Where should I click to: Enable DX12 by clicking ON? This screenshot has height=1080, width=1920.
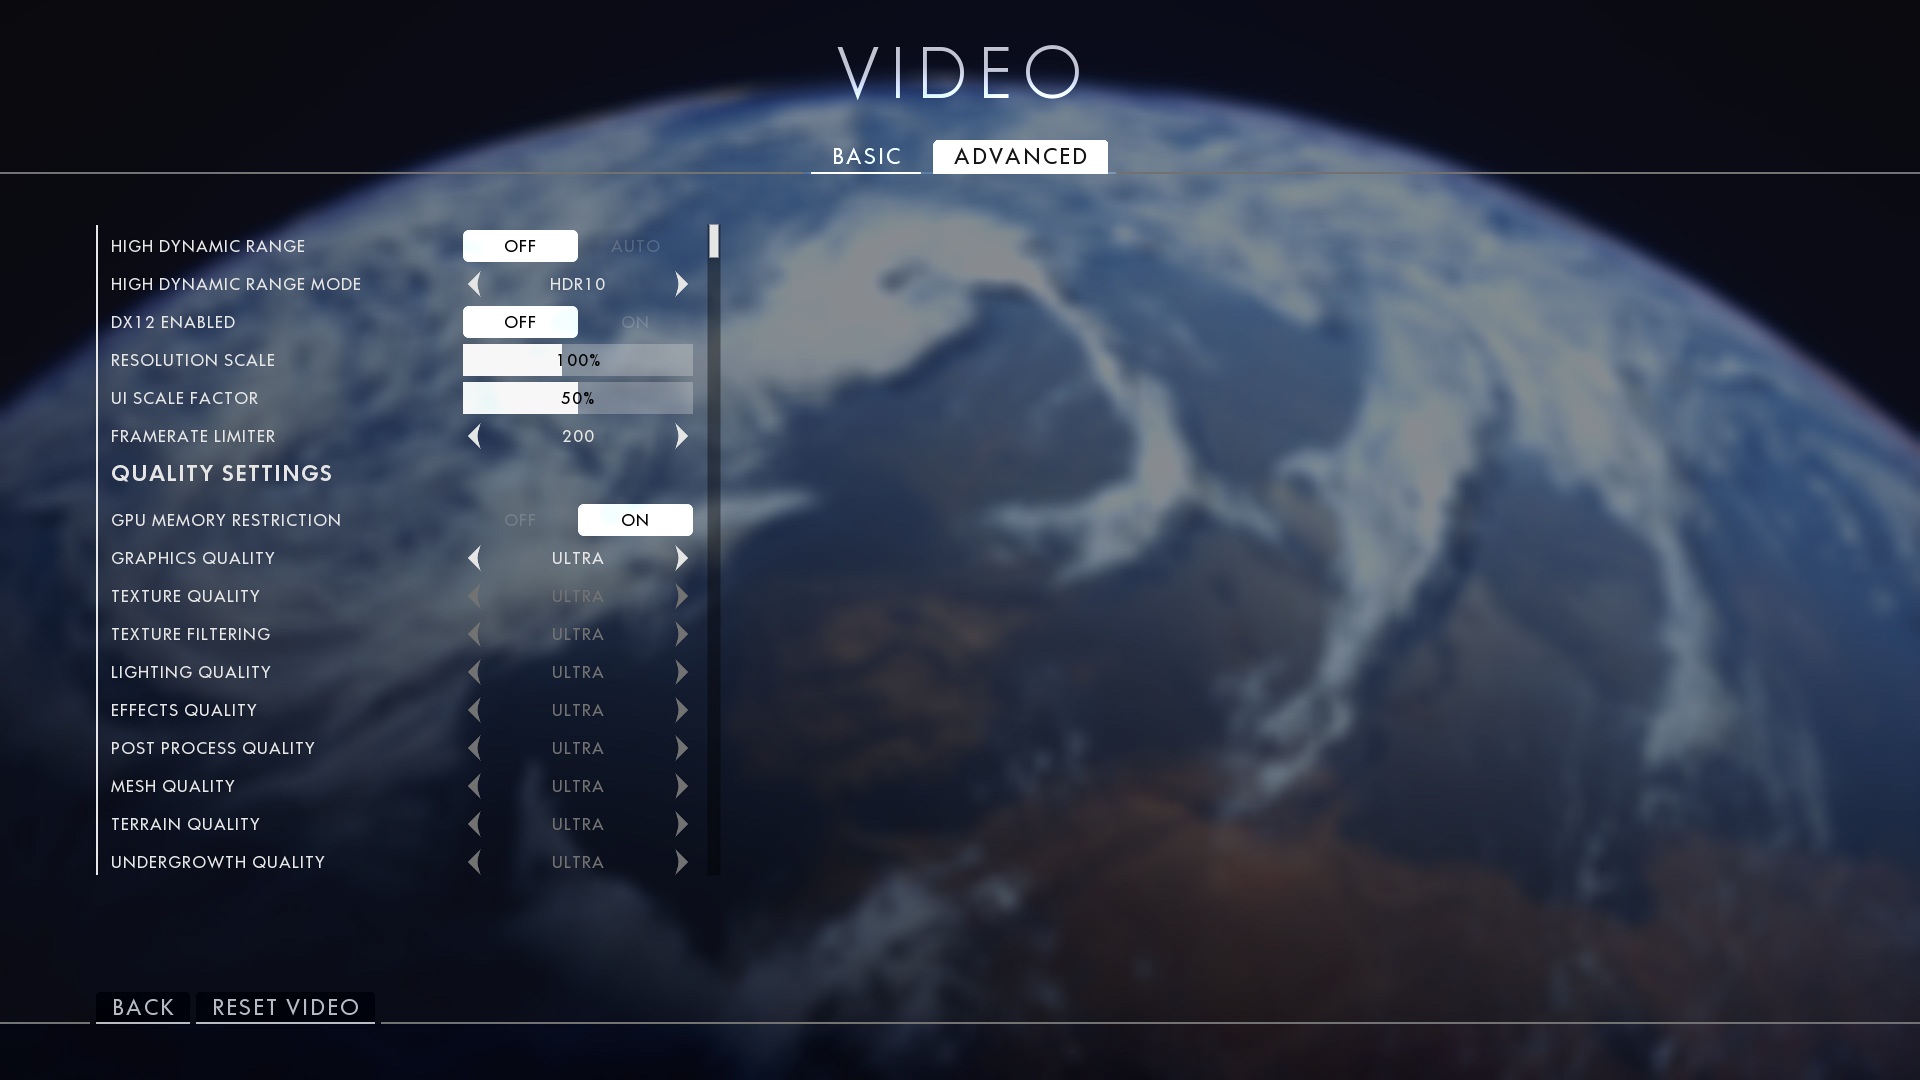tap(634, 322)
